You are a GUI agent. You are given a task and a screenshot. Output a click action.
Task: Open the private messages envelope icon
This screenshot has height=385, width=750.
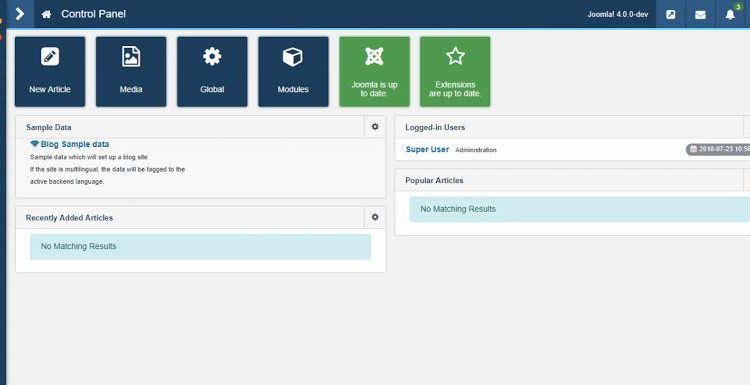coord(700,14)
